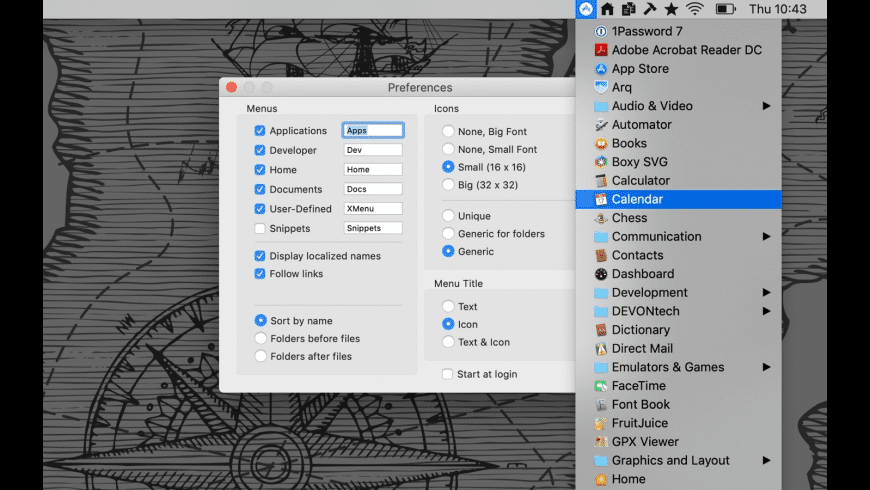The width and height of the screenshot is (870, 490).
Task: Click the 1Password 7 app icon
Action: click(x=601, y=32)
